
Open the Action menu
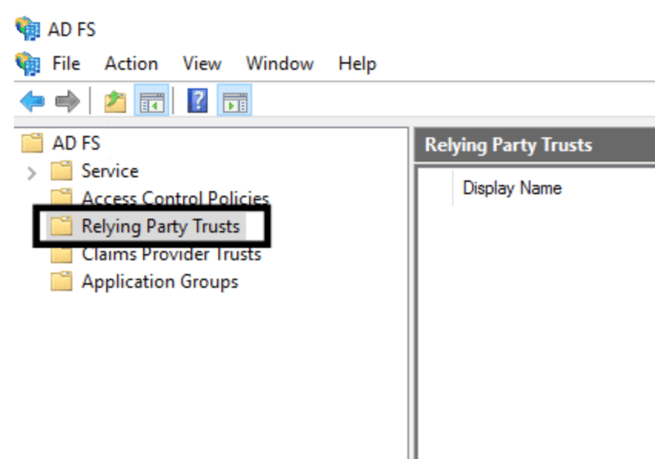tap(131, 64)
